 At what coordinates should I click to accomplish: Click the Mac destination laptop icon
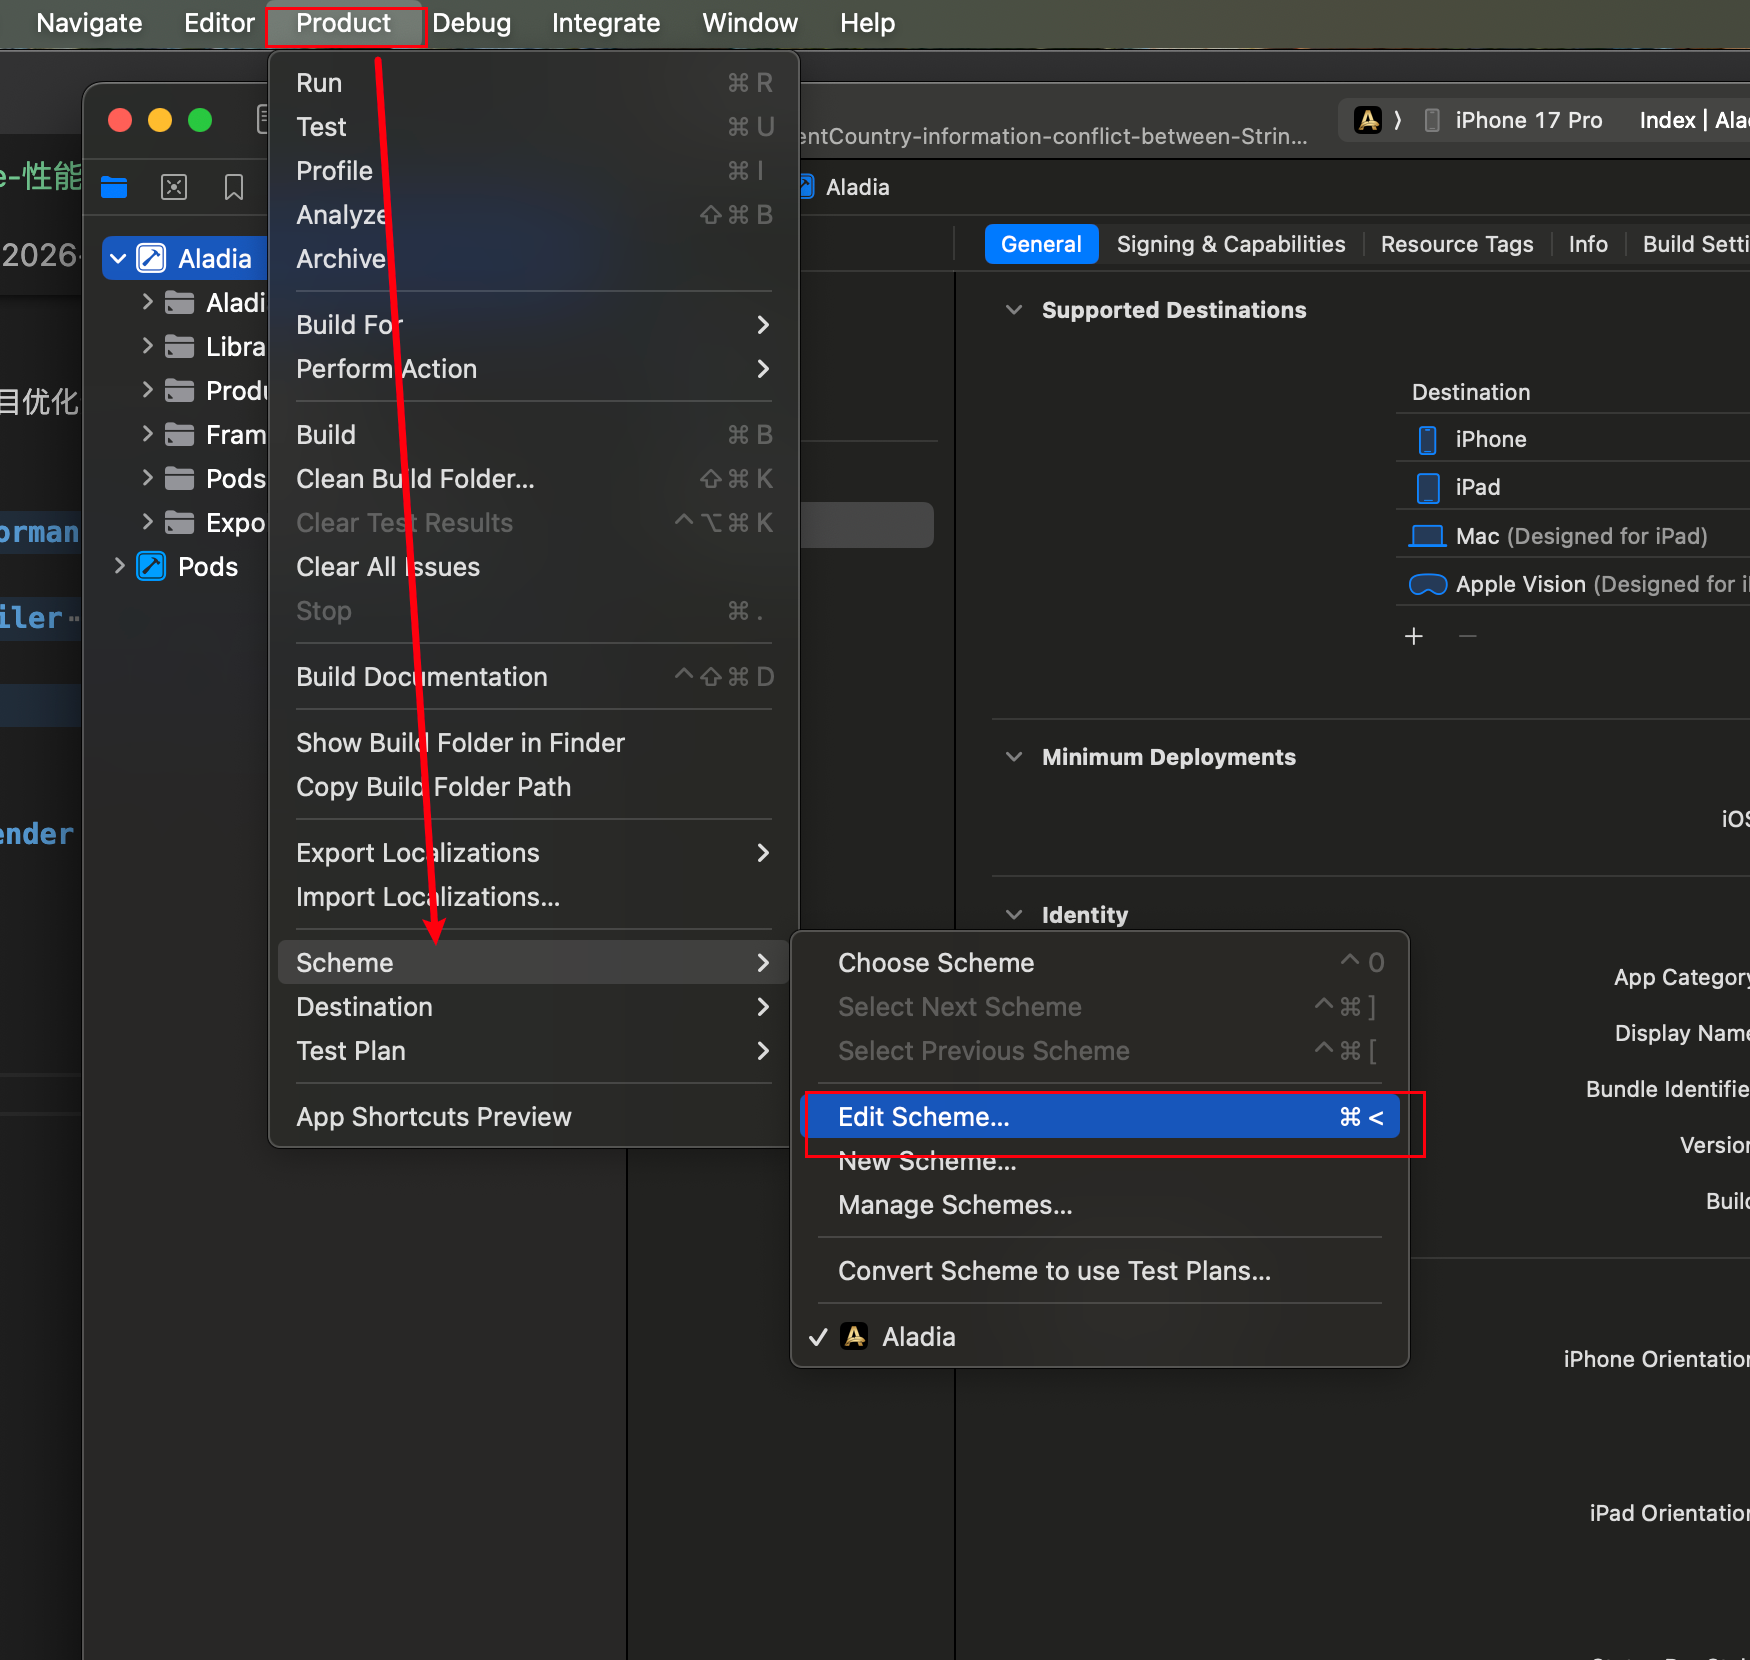(x=1427, y=536)
